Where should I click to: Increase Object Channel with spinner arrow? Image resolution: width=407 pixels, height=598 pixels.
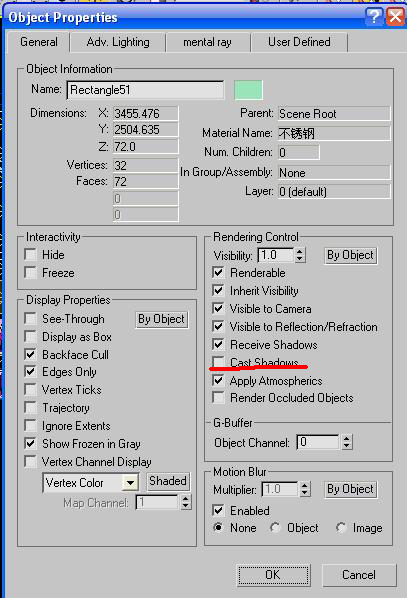pyautogui.click(x=346, y=439)
